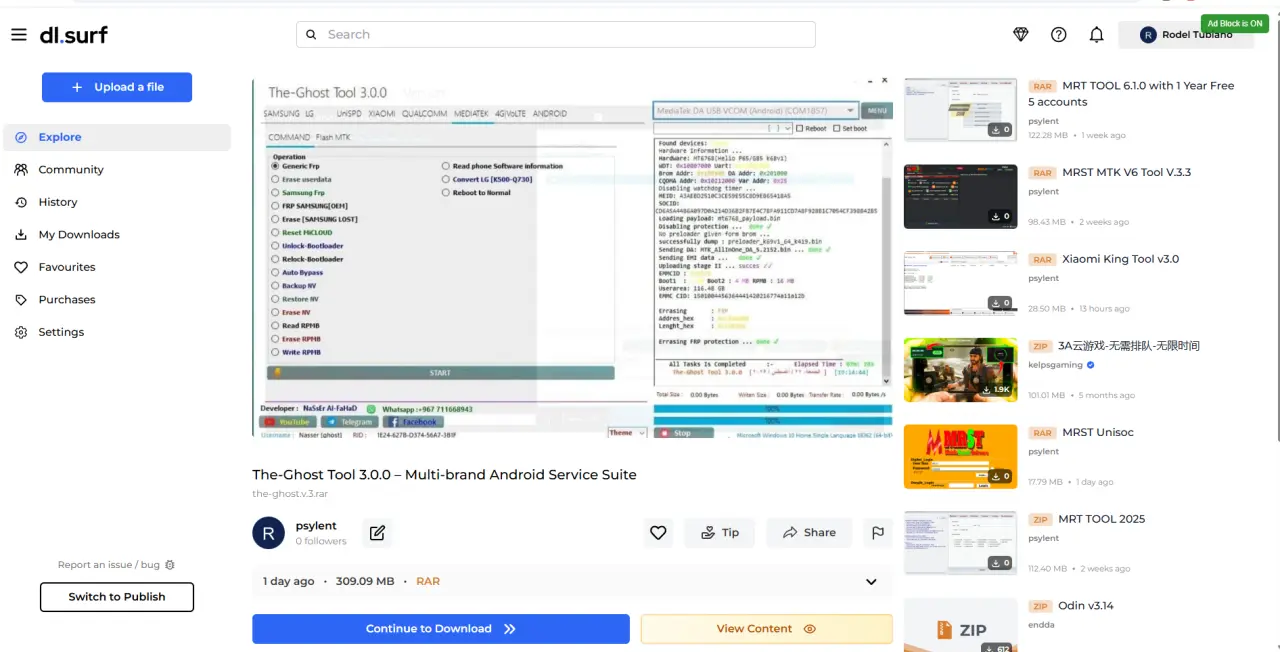The width and height of the screenshot is (1280, 652).
Task: Open MRST Unisoc thumbnail
Action: click(x=961, y=457)
